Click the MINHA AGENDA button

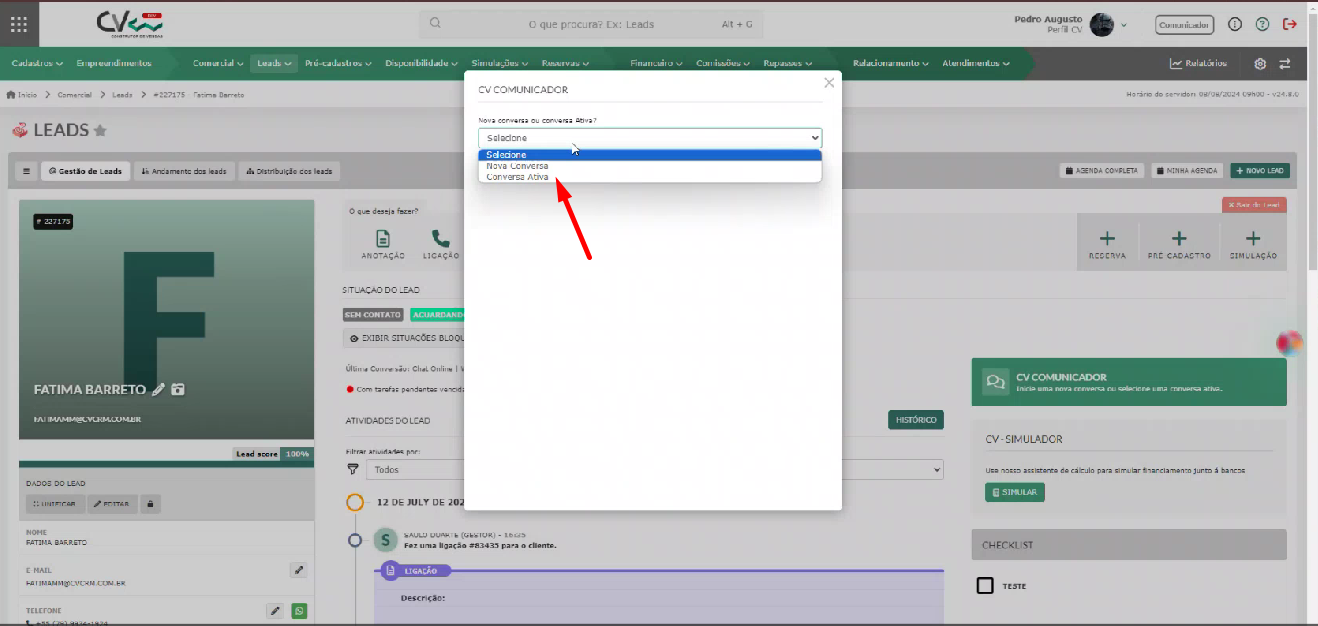pyautogui.click(x=1188, y=171)
